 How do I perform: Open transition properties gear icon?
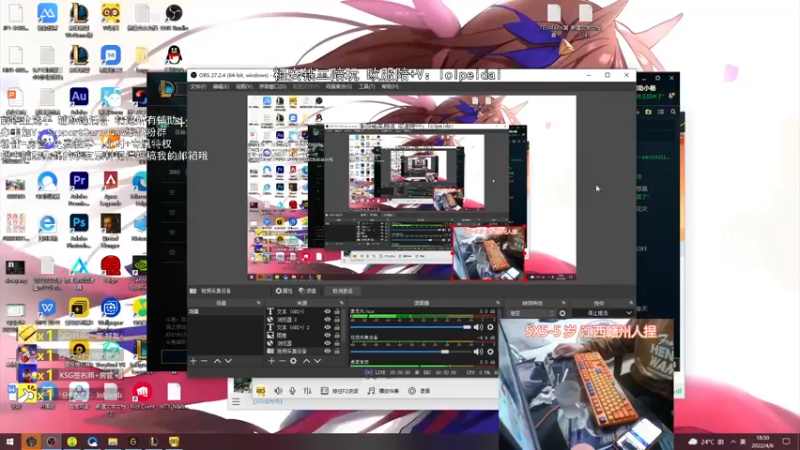coord(562,313)
